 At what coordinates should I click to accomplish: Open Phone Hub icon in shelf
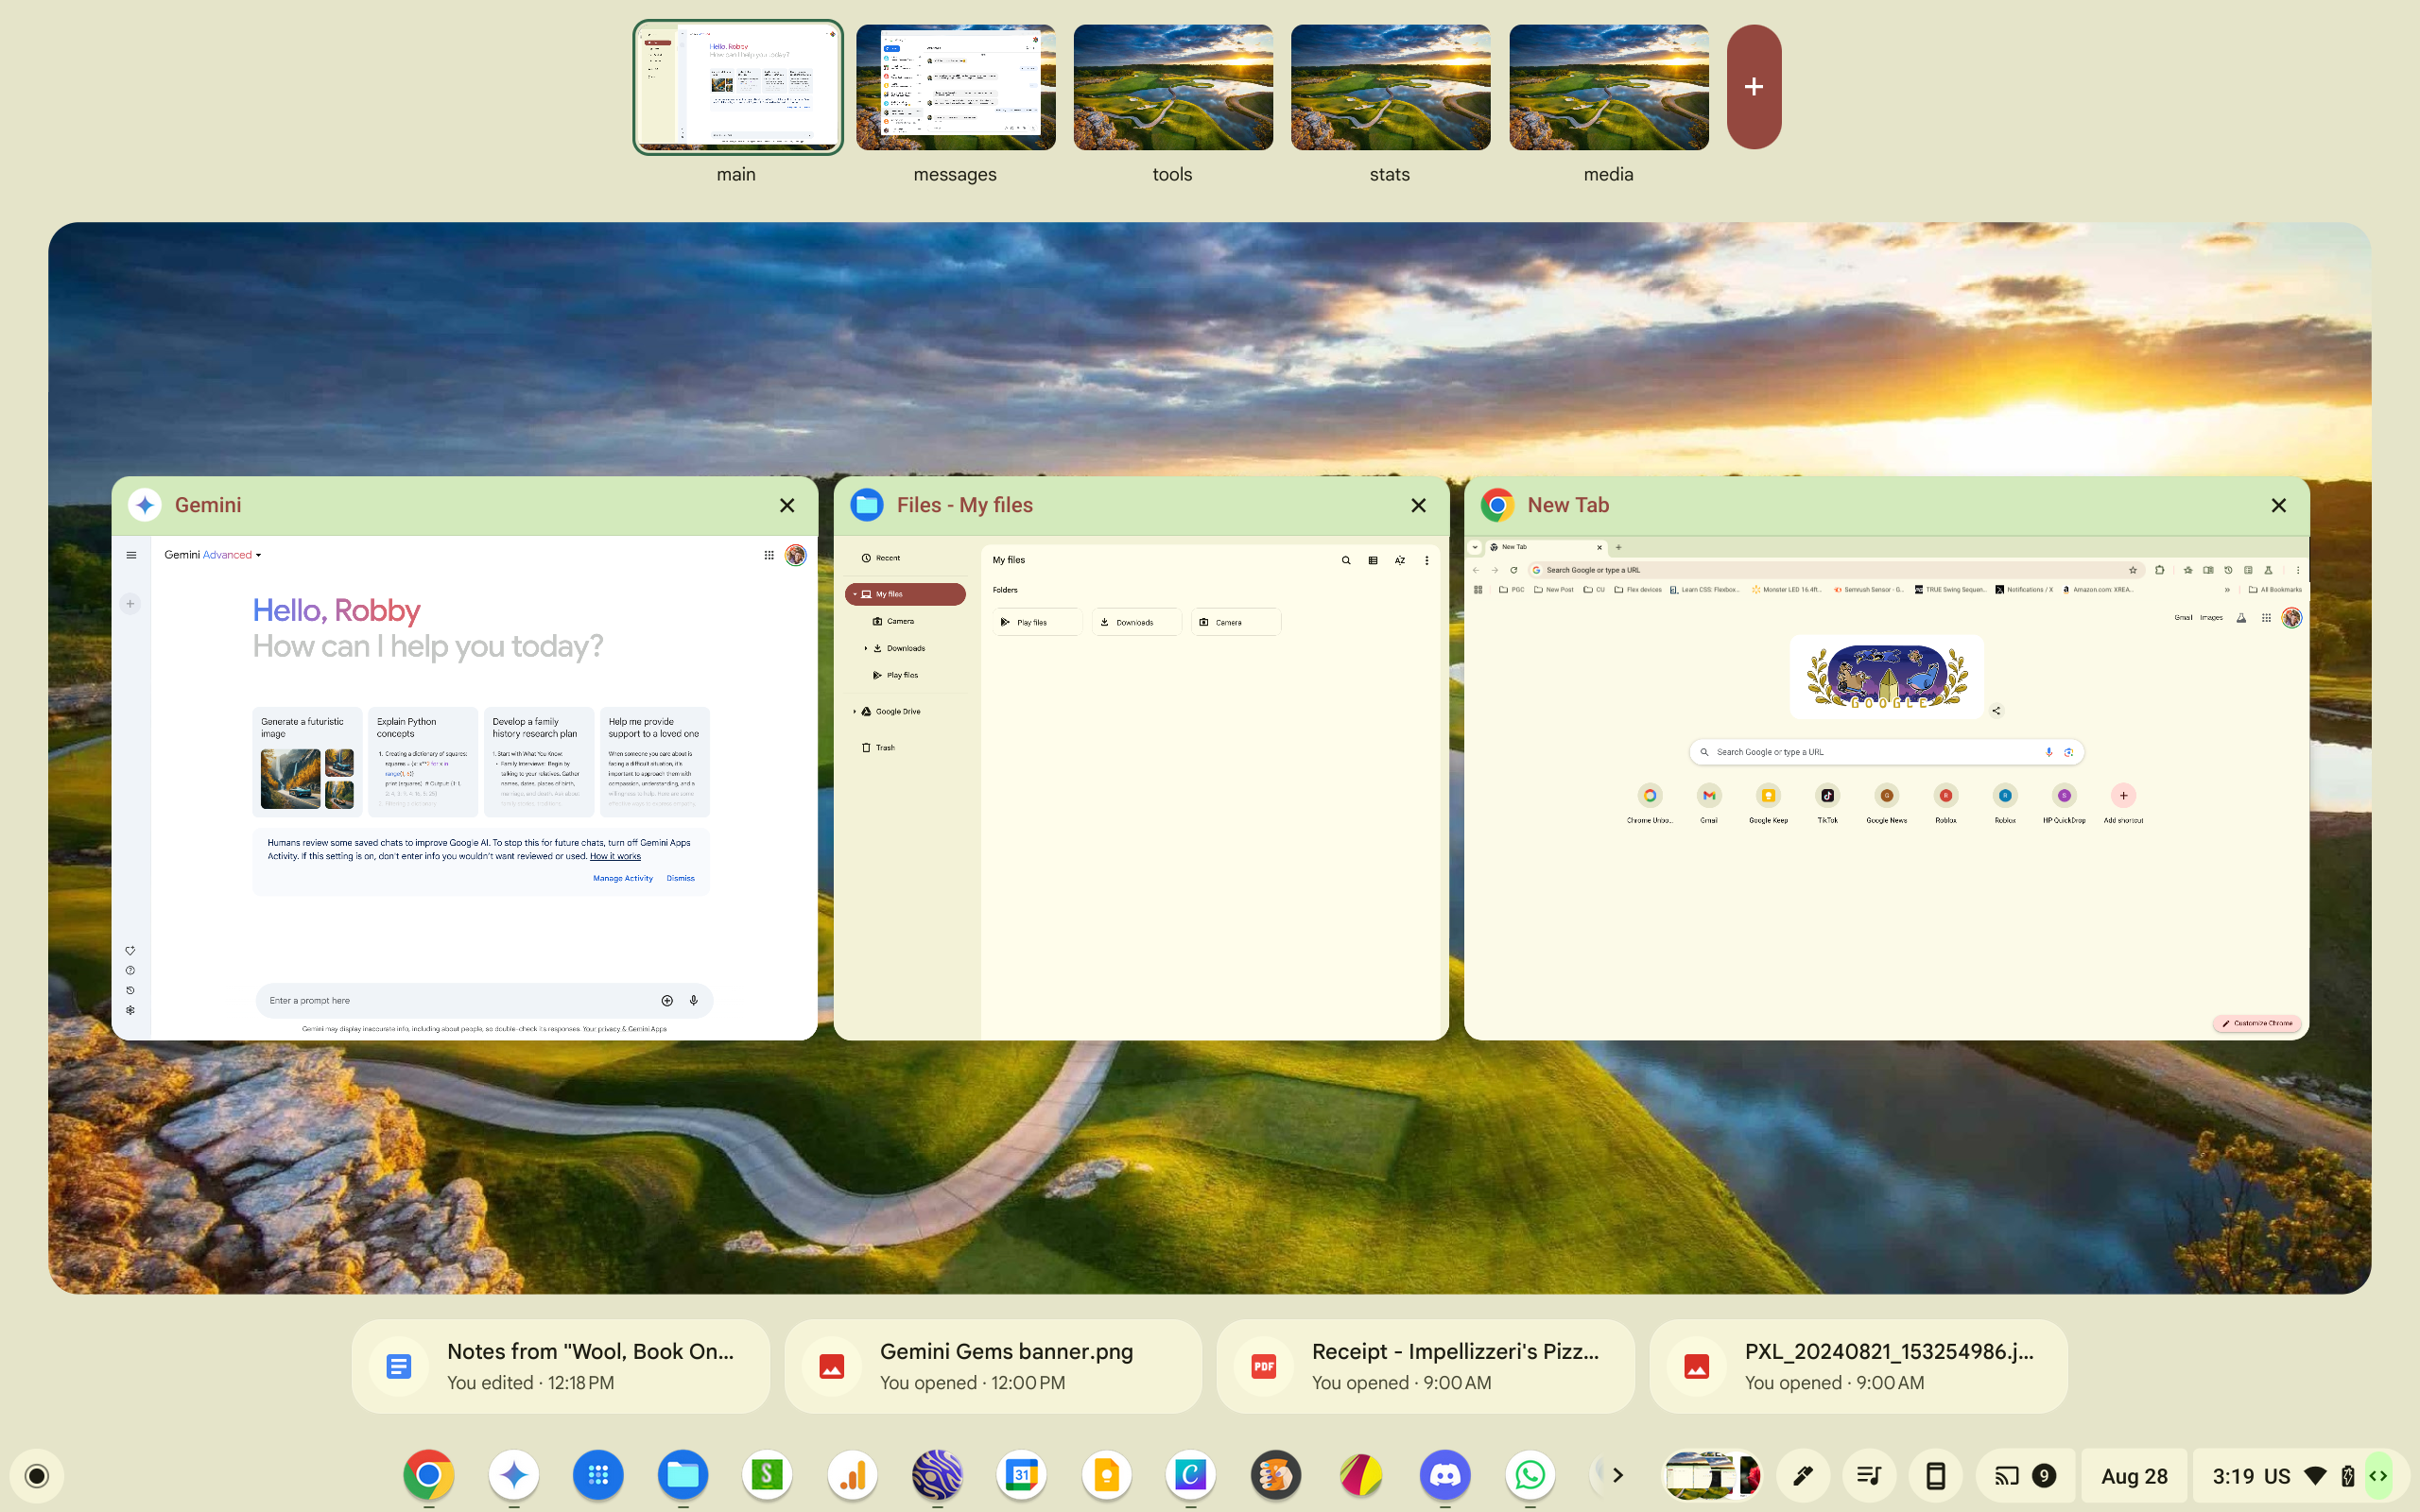(x=1935, y=1475)
